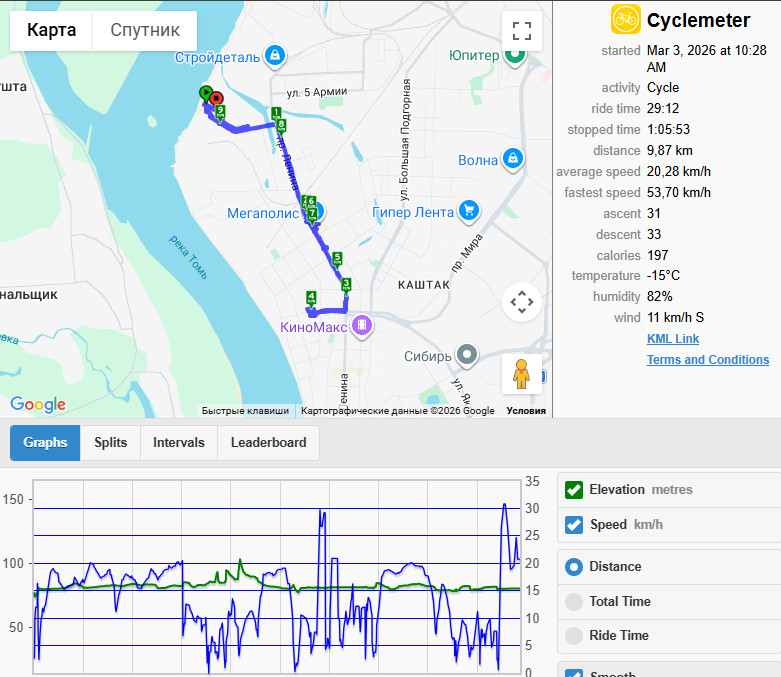The width and height of the screenshot is (781, 677).
Task: Select the Ride Time radio option
Action: tap(574, 636)
